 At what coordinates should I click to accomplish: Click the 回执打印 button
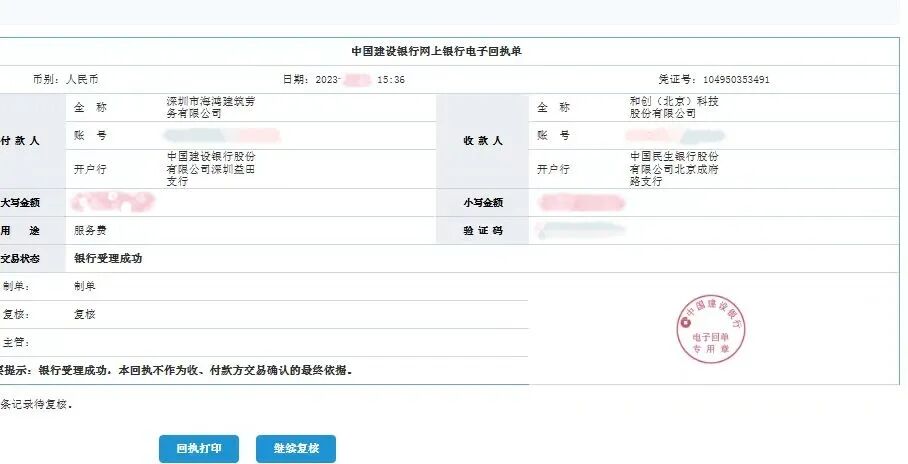(199, 448)
